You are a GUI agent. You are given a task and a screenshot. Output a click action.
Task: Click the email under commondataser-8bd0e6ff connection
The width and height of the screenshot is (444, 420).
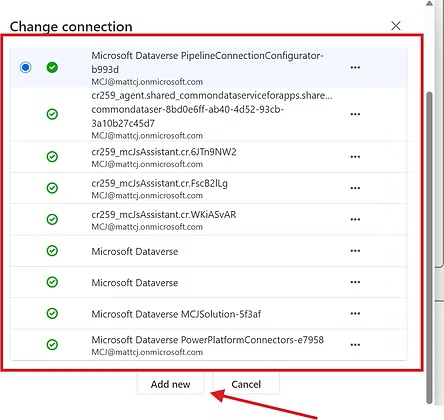pyautogui.click(x=147, y=136)
